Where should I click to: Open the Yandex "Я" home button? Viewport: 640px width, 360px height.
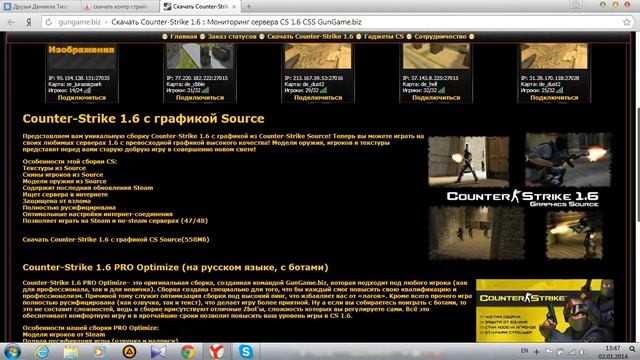coord(29,22)
